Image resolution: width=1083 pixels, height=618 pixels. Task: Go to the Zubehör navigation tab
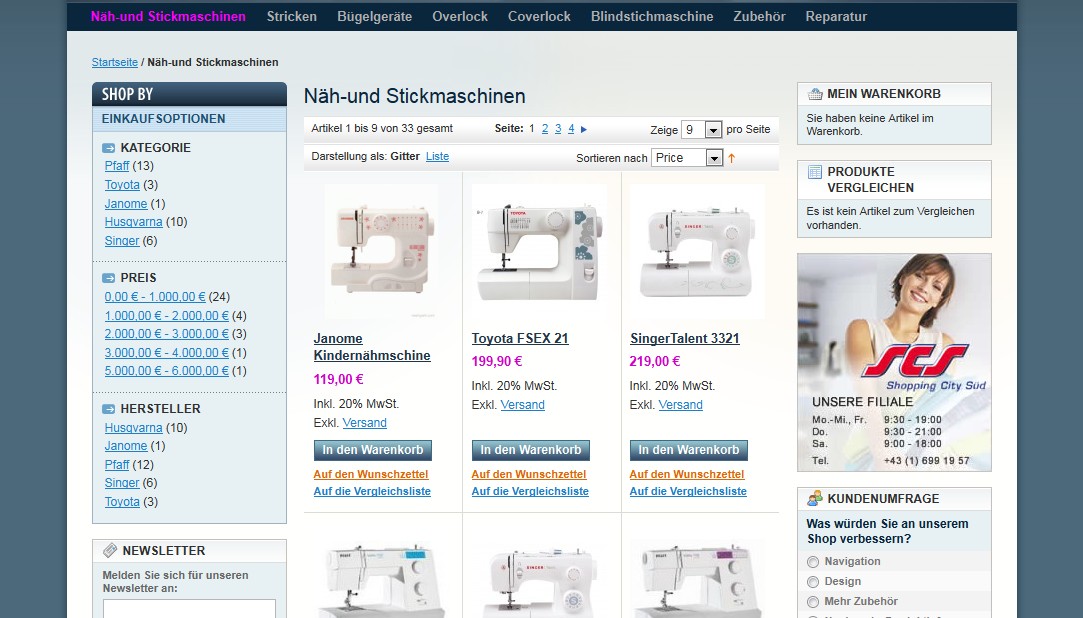(x=759, y=17)
